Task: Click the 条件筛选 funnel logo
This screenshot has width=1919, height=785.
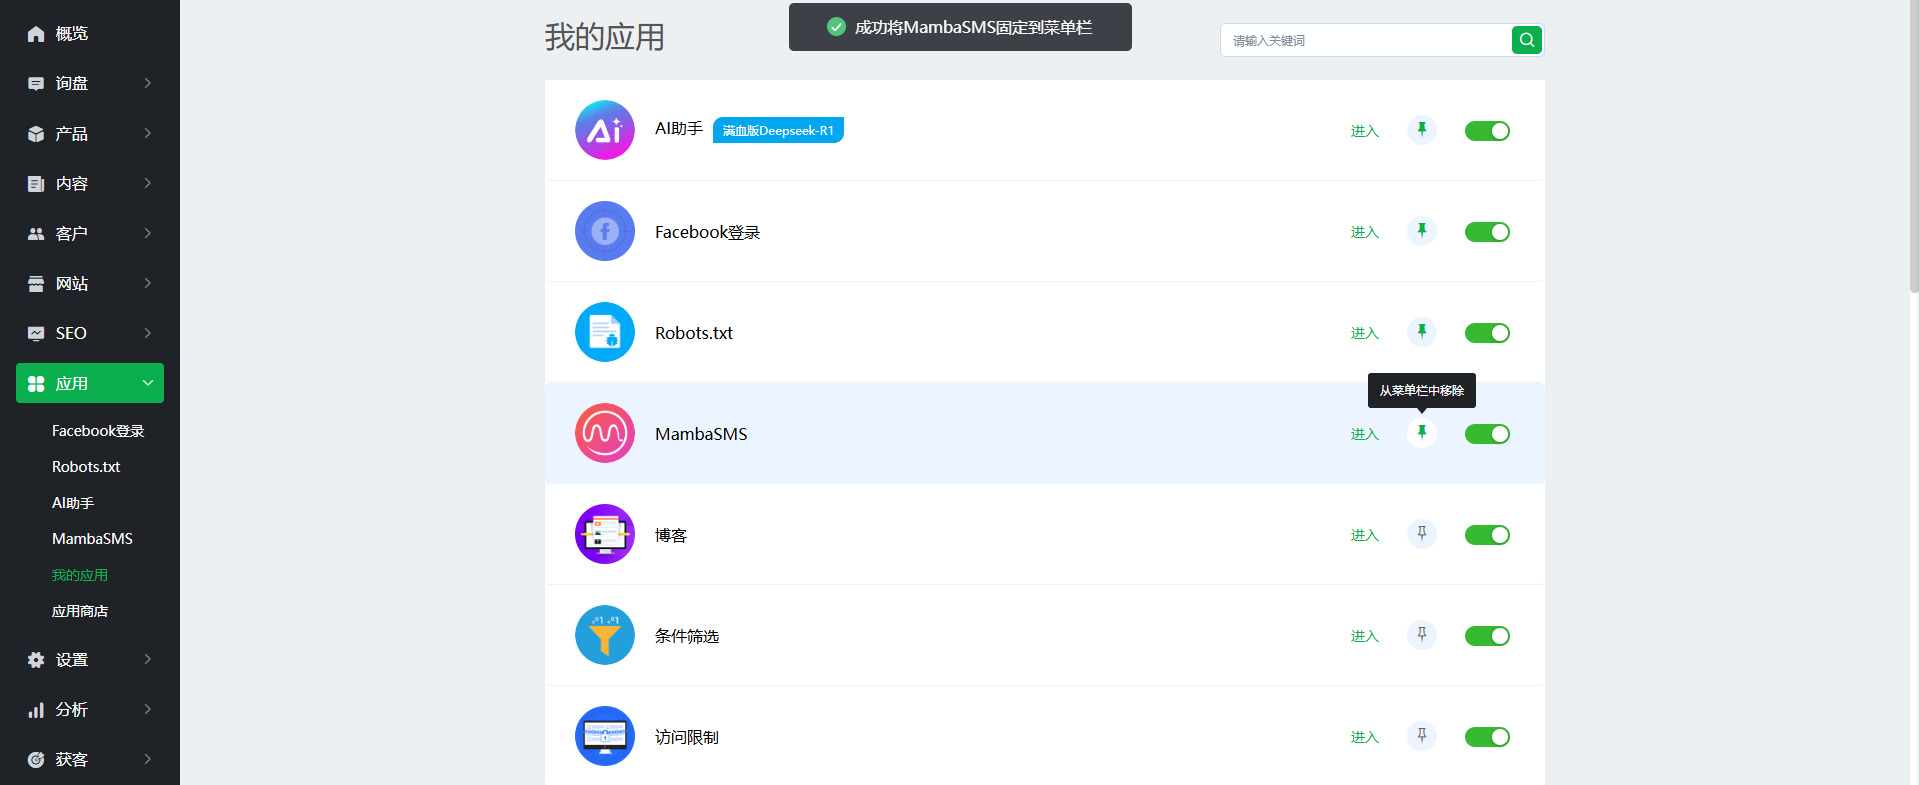Action: [605, 635]
